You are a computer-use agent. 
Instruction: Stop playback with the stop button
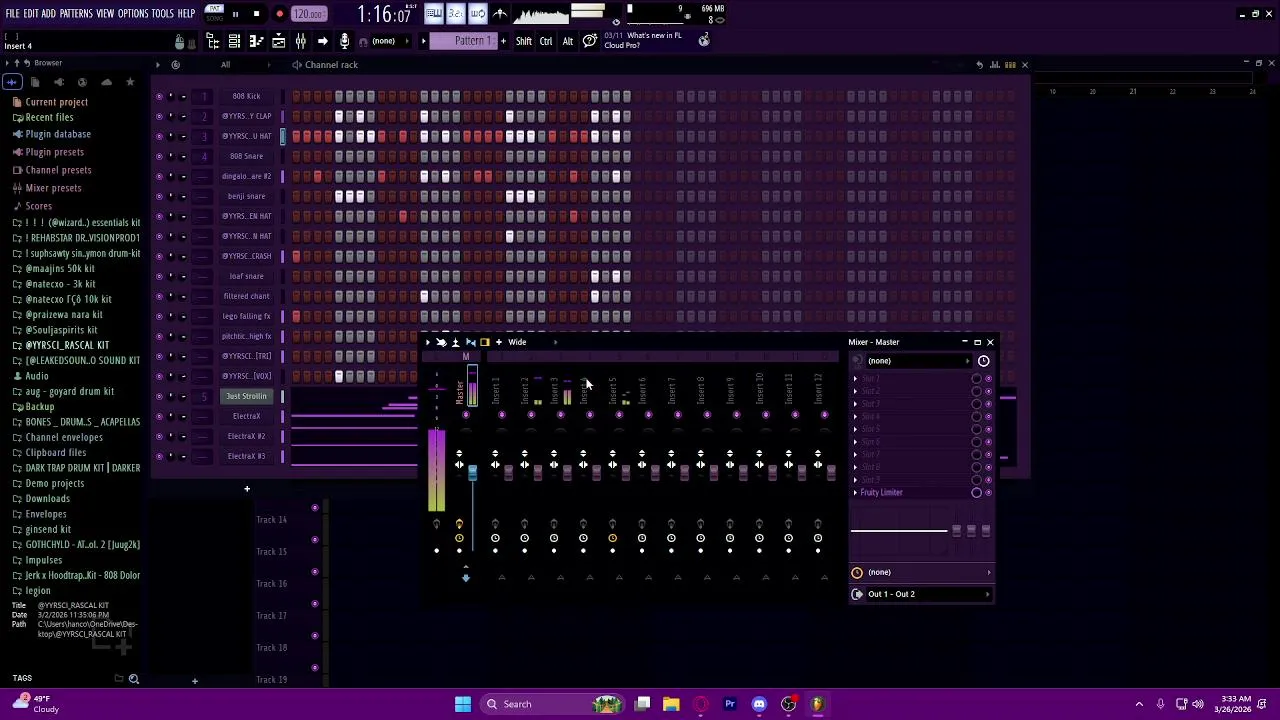256,14
